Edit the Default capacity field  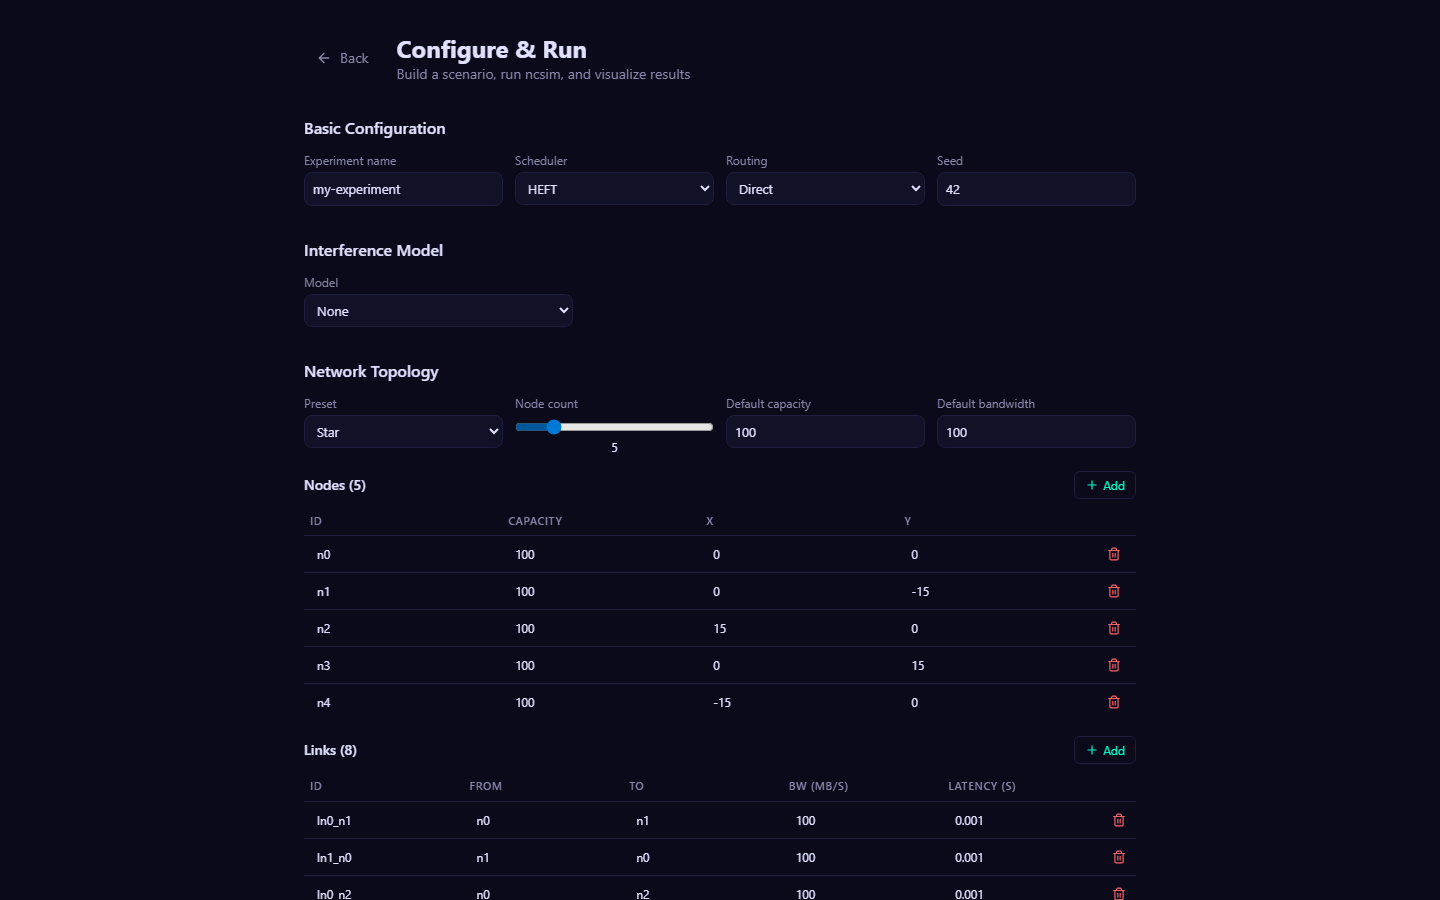[825, 432]
